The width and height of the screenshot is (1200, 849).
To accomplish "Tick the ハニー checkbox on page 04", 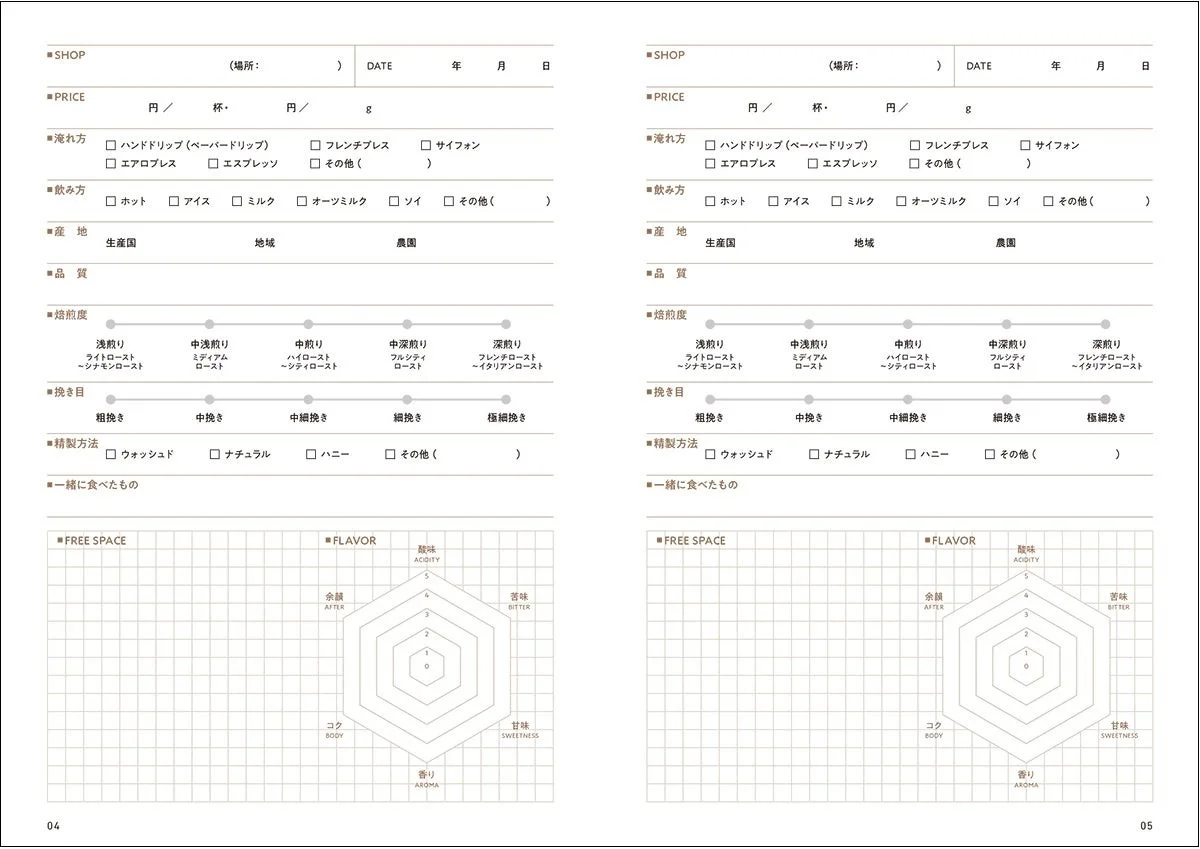I will click(x=311, y=454).
